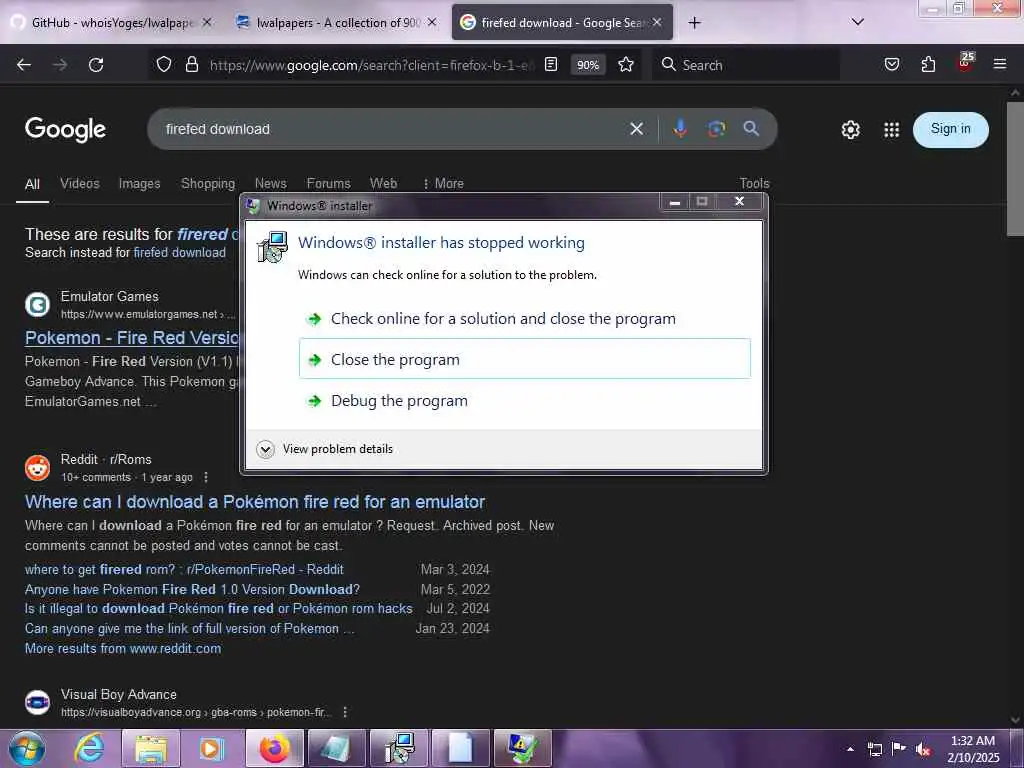
Task: Open Pokemon - Fire Red Version result
Action: [x=133, y=338]
